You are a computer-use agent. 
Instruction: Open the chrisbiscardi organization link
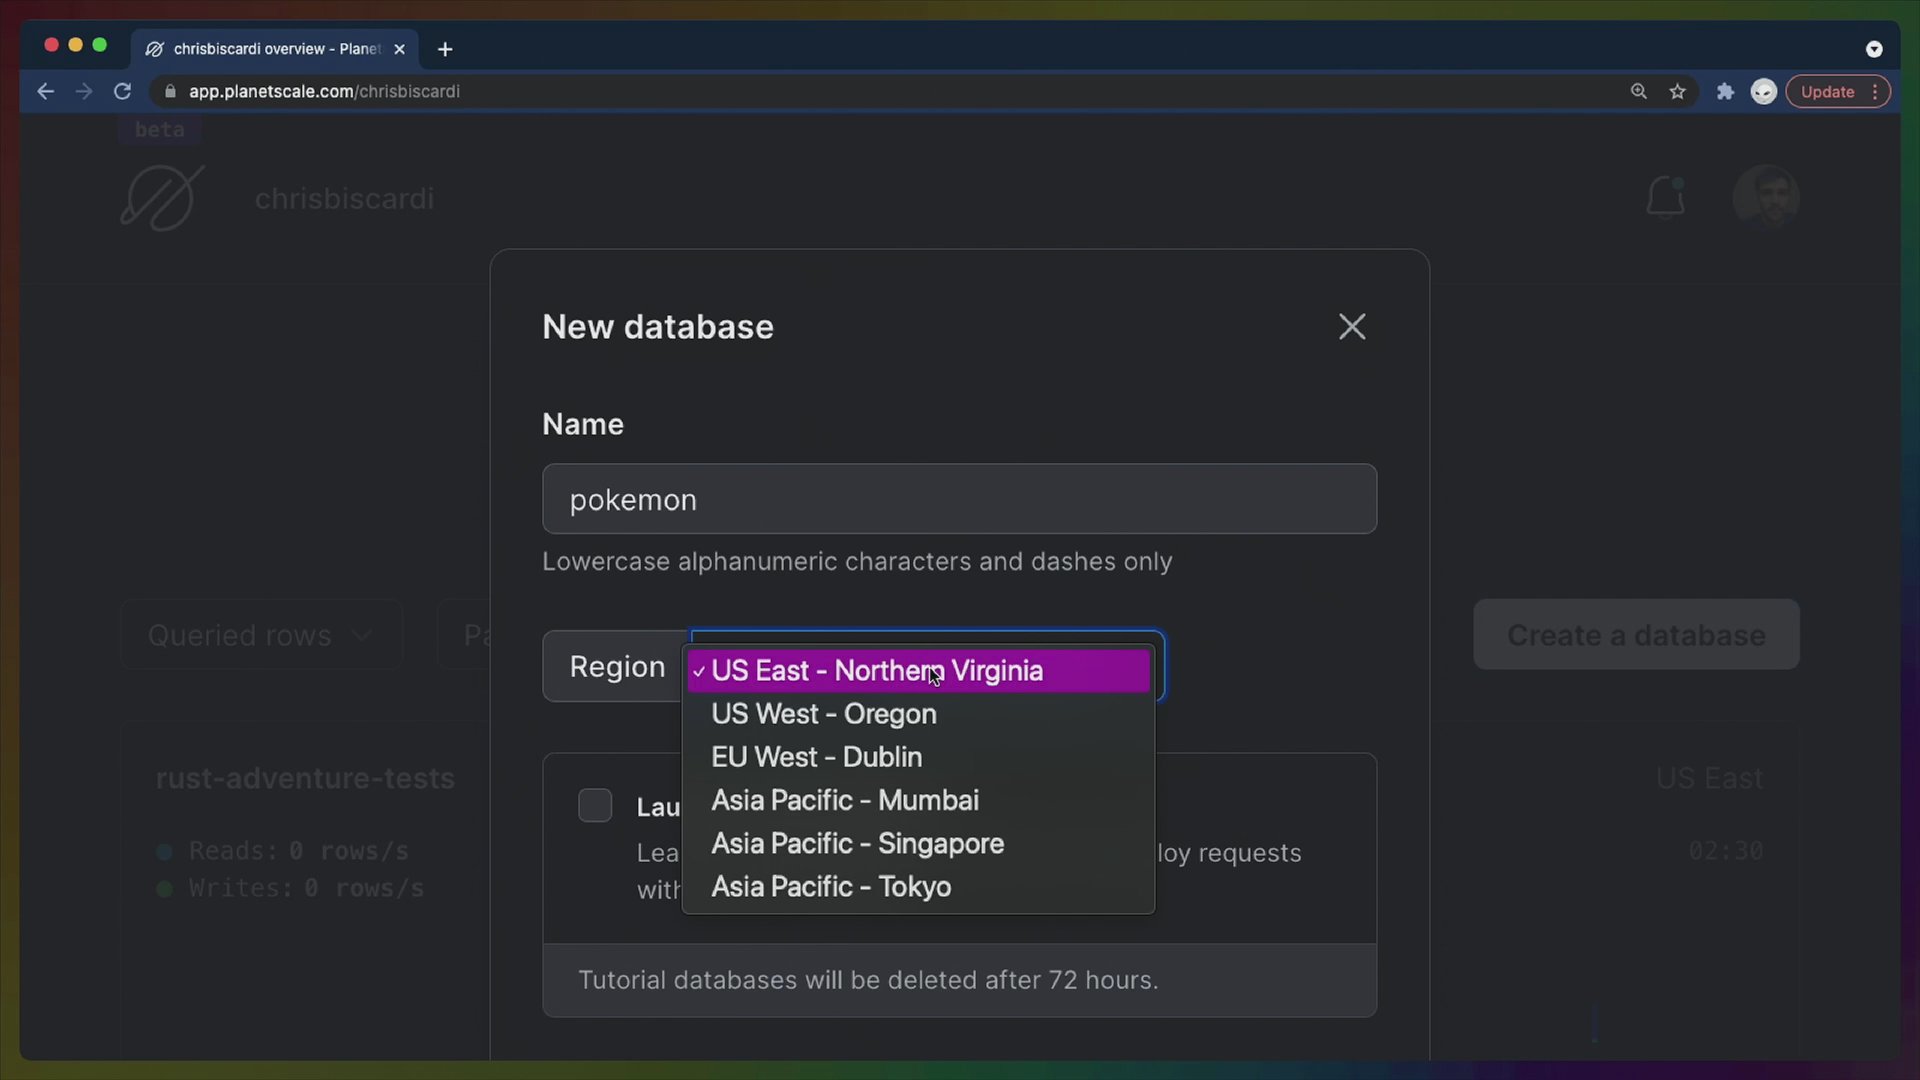(x=344, y=198)
